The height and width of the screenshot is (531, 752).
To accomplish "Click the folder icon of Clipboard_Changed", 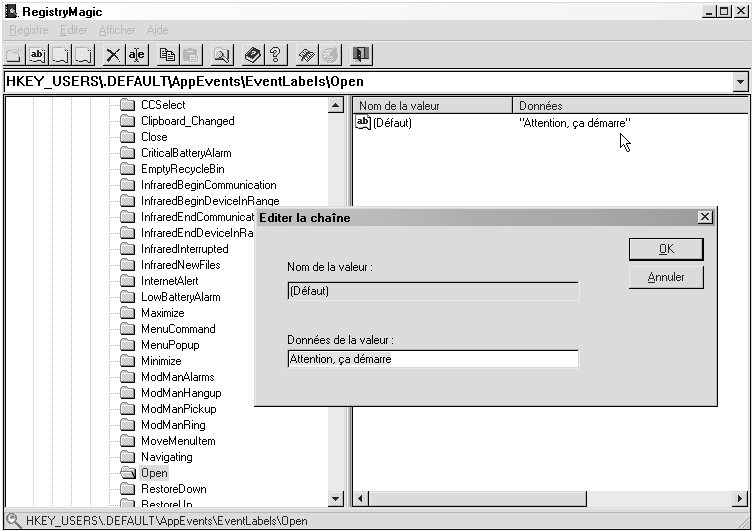I will pos(127,121).
